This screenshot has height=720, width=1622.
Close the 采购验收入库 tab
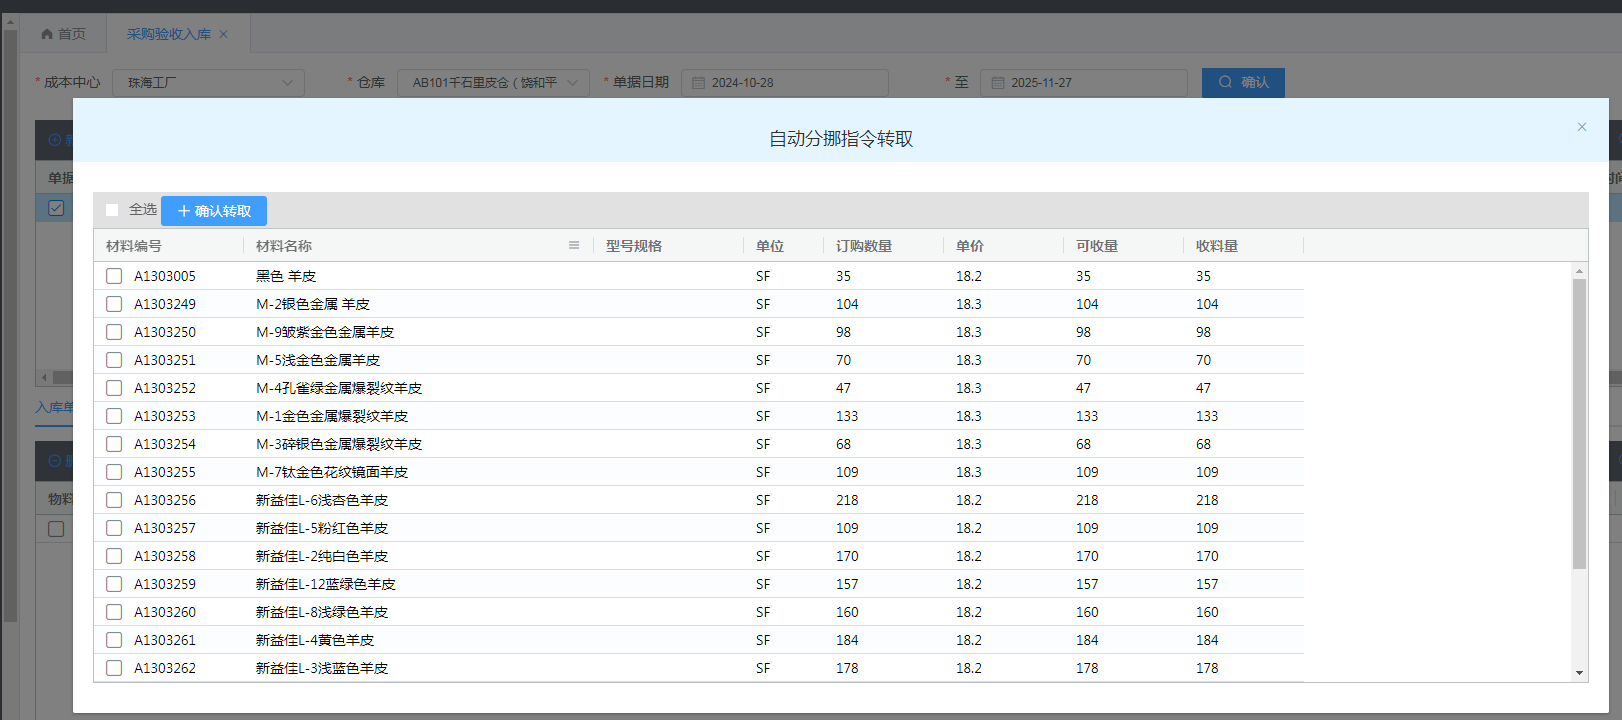(224, 34)
